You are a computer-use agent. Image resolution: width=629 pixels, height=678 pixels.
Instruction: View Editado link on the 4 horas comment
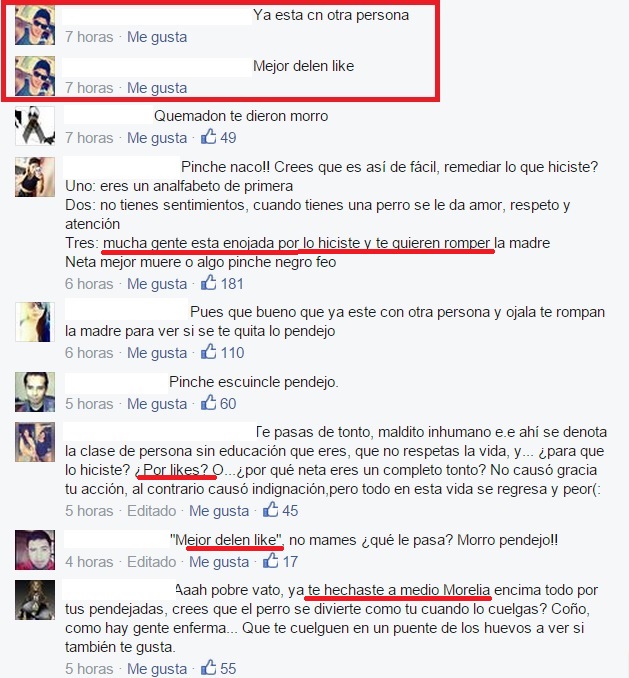[x=152, y=562]
